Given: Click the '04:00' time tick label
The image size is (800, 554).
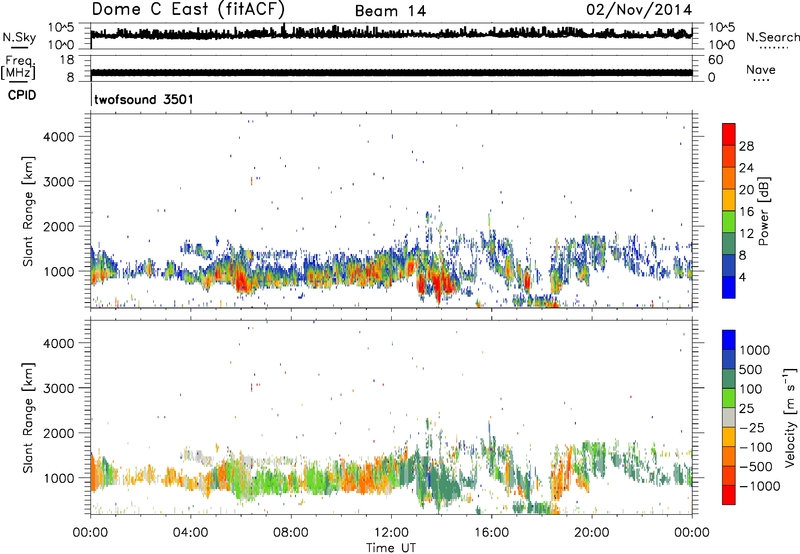Looking at the screenshot, I should click(x=190, y=533).
